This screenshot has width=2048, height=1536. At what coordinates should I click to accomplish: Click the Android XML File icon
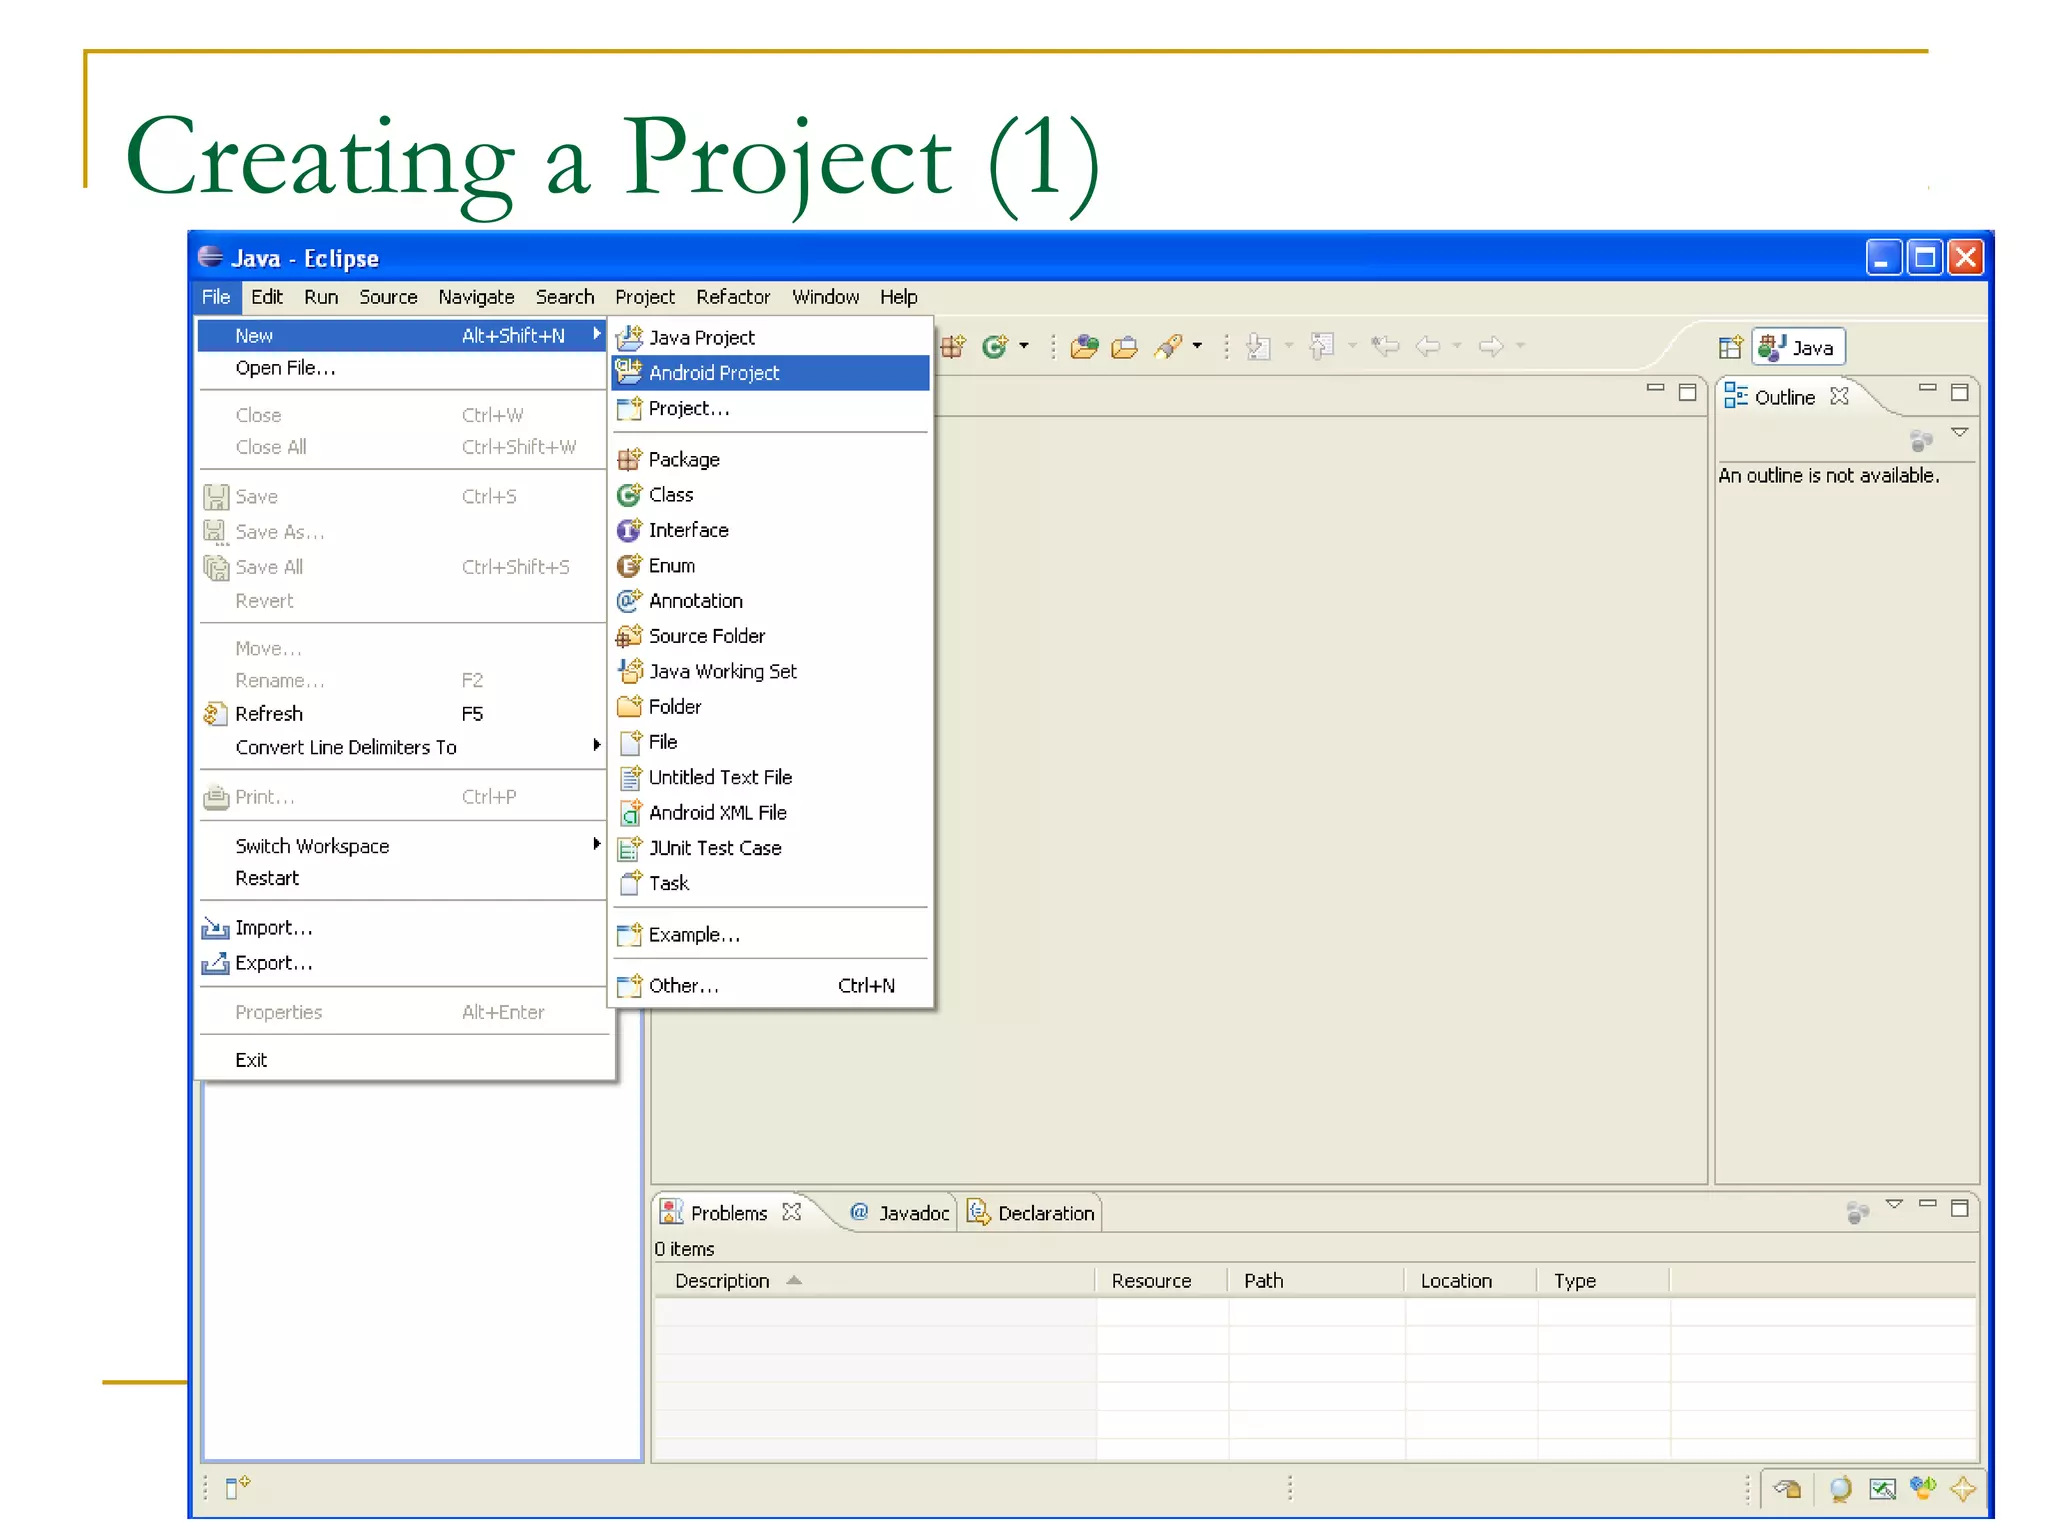[629, 813]
